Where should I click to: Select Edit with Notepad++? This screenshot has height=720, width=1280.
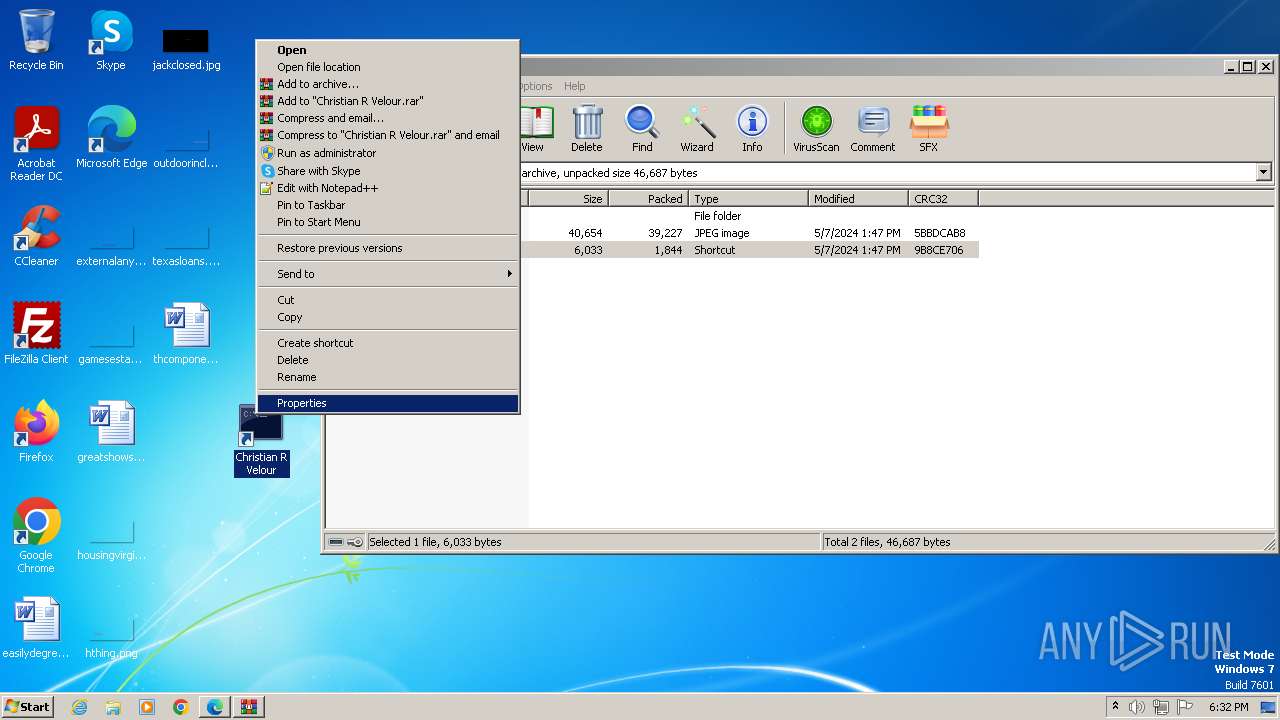[388, 188]
